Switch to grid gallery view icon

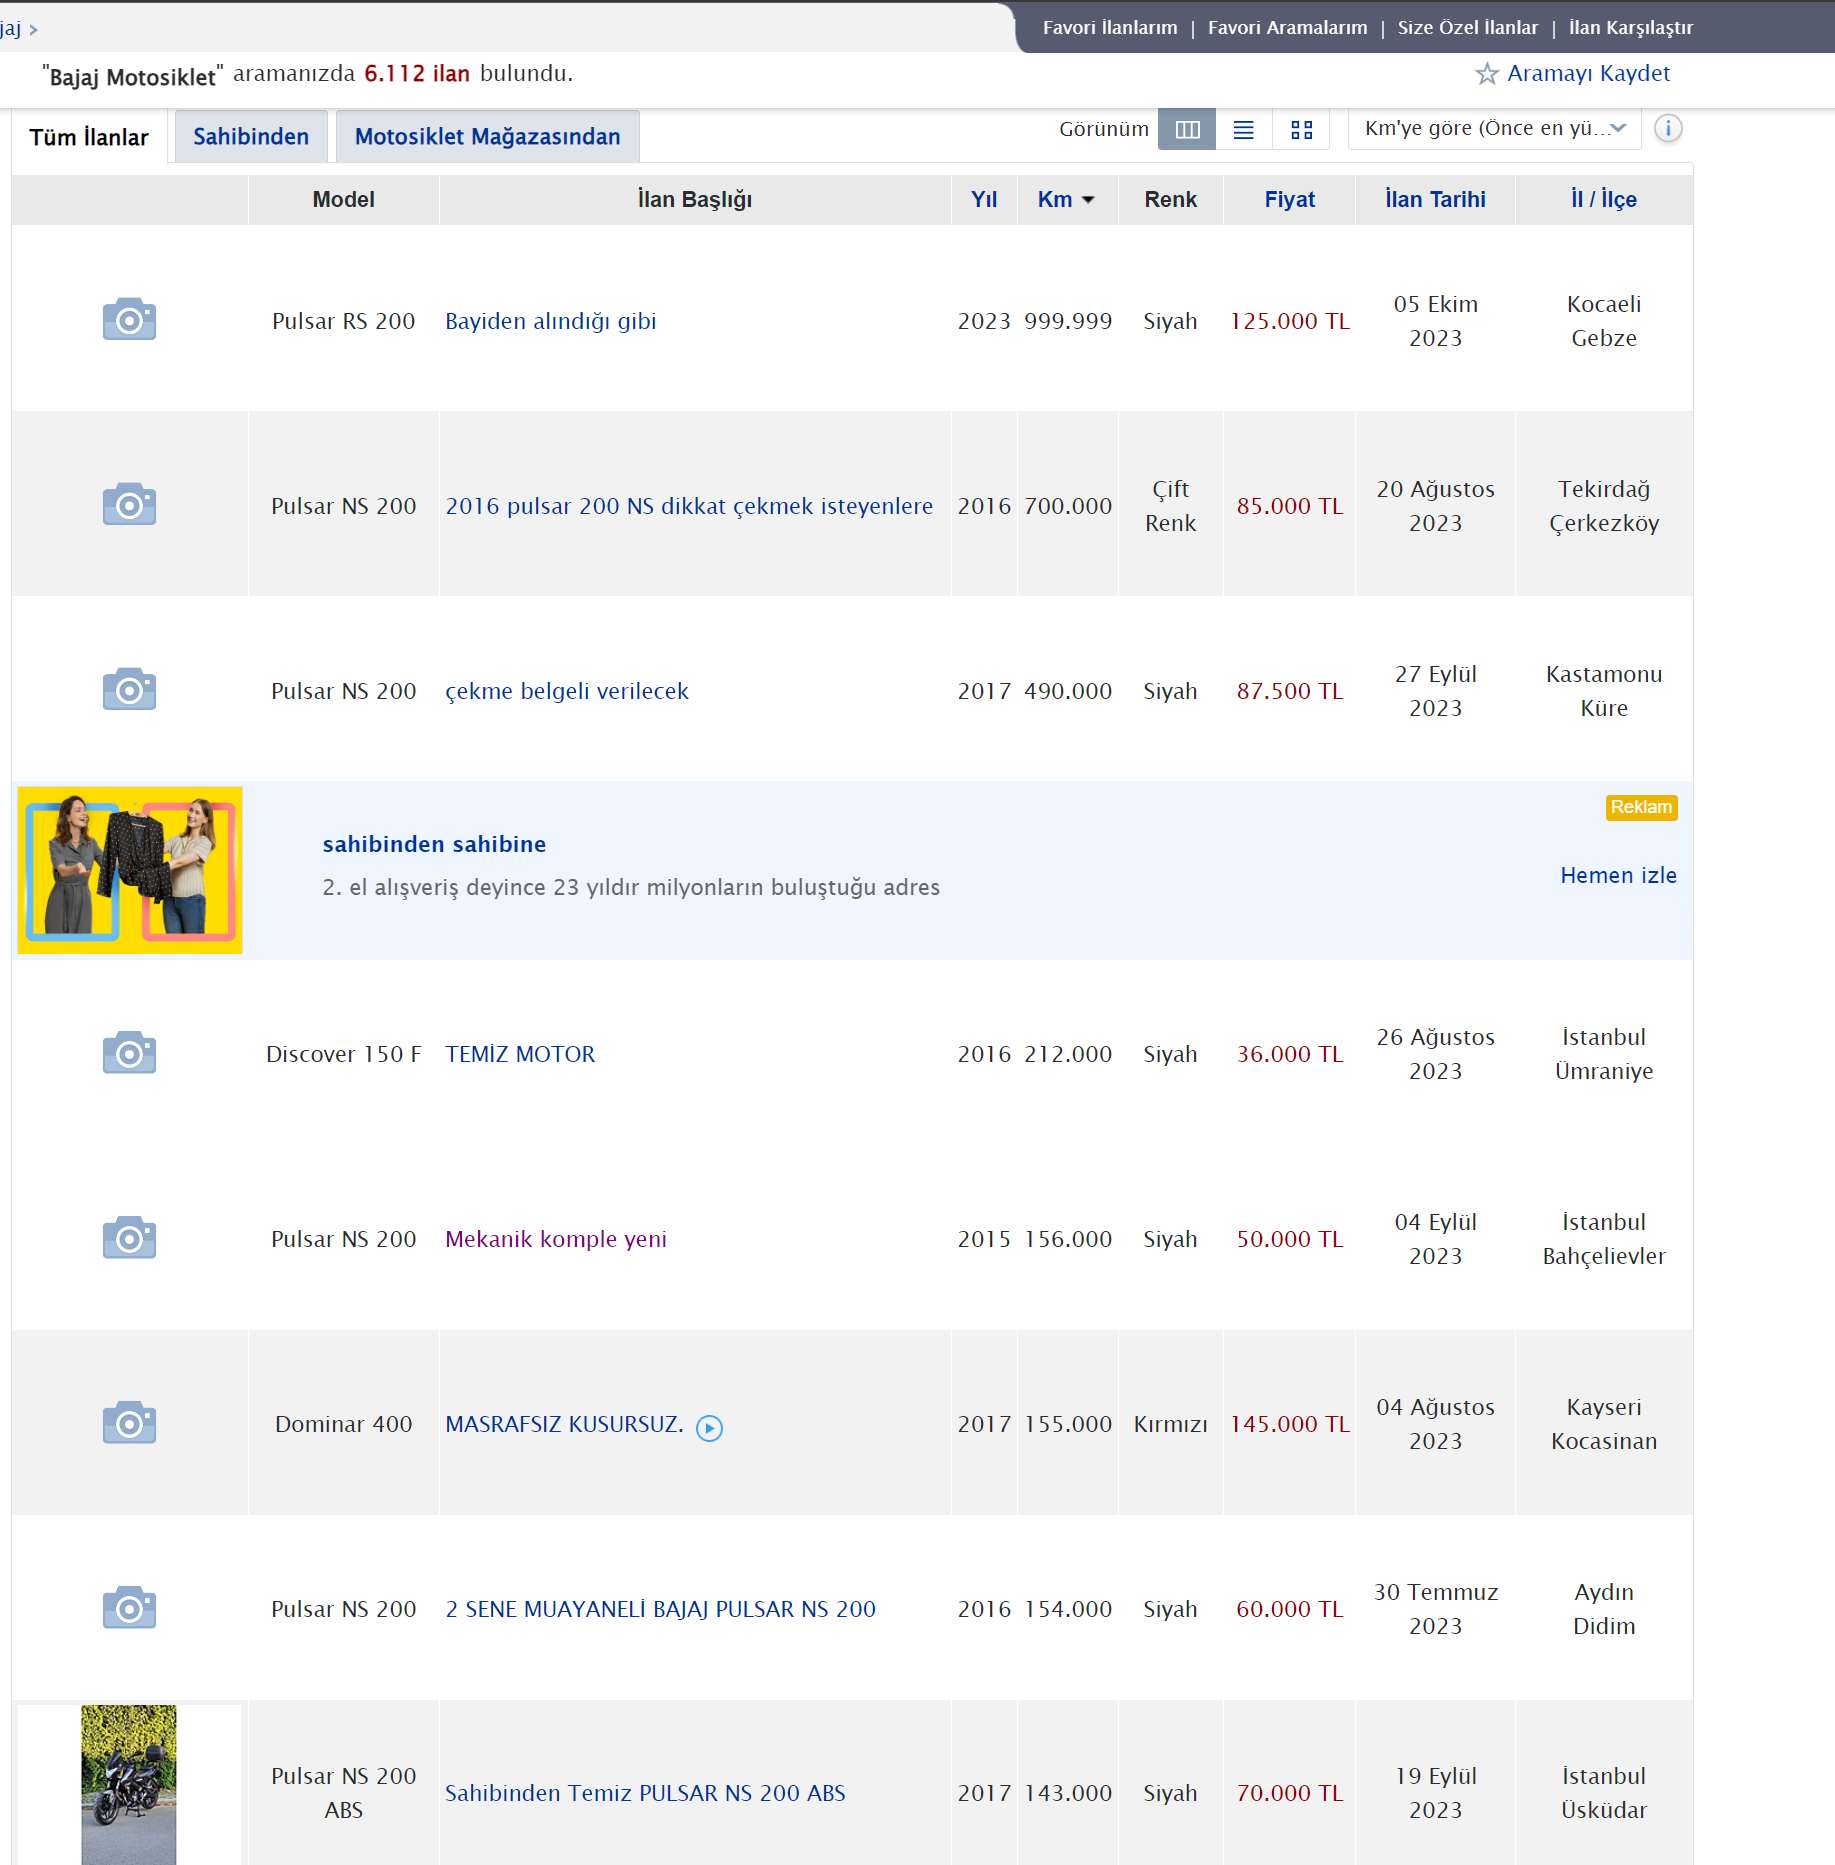point(1301,130)
